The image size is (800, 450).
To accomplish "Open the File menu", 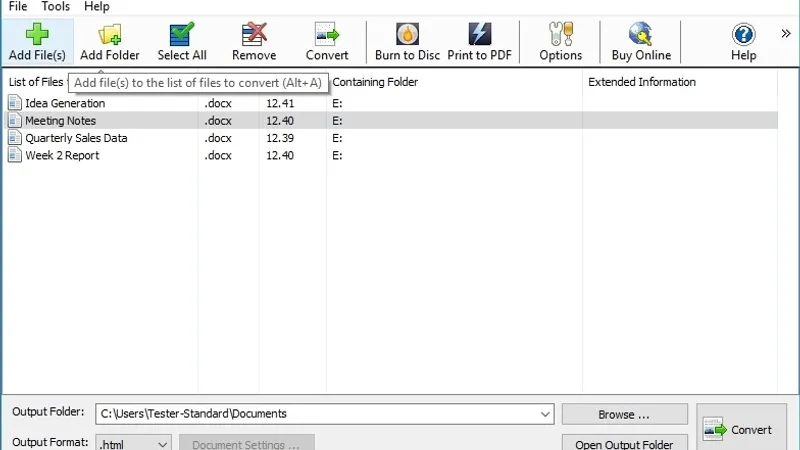I will click(x=18, y=6).
